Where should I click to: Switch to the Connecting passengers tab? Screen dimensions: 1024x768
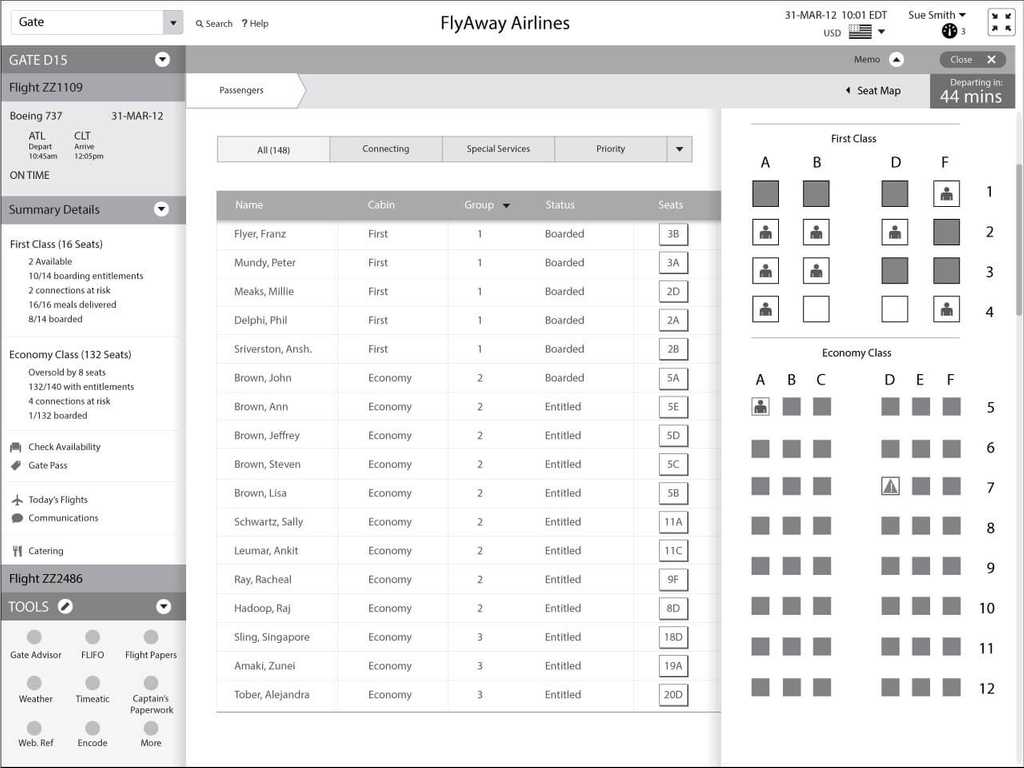click(x=386, y=149)
